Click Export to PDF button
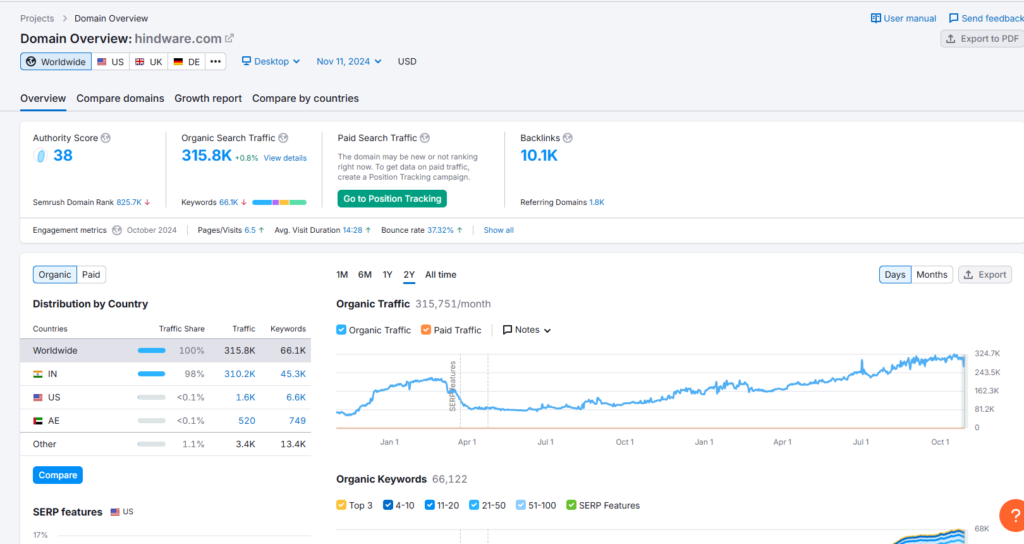This screenshot has width=1024, height=544. pyautogui.click(x=983, y=39)
